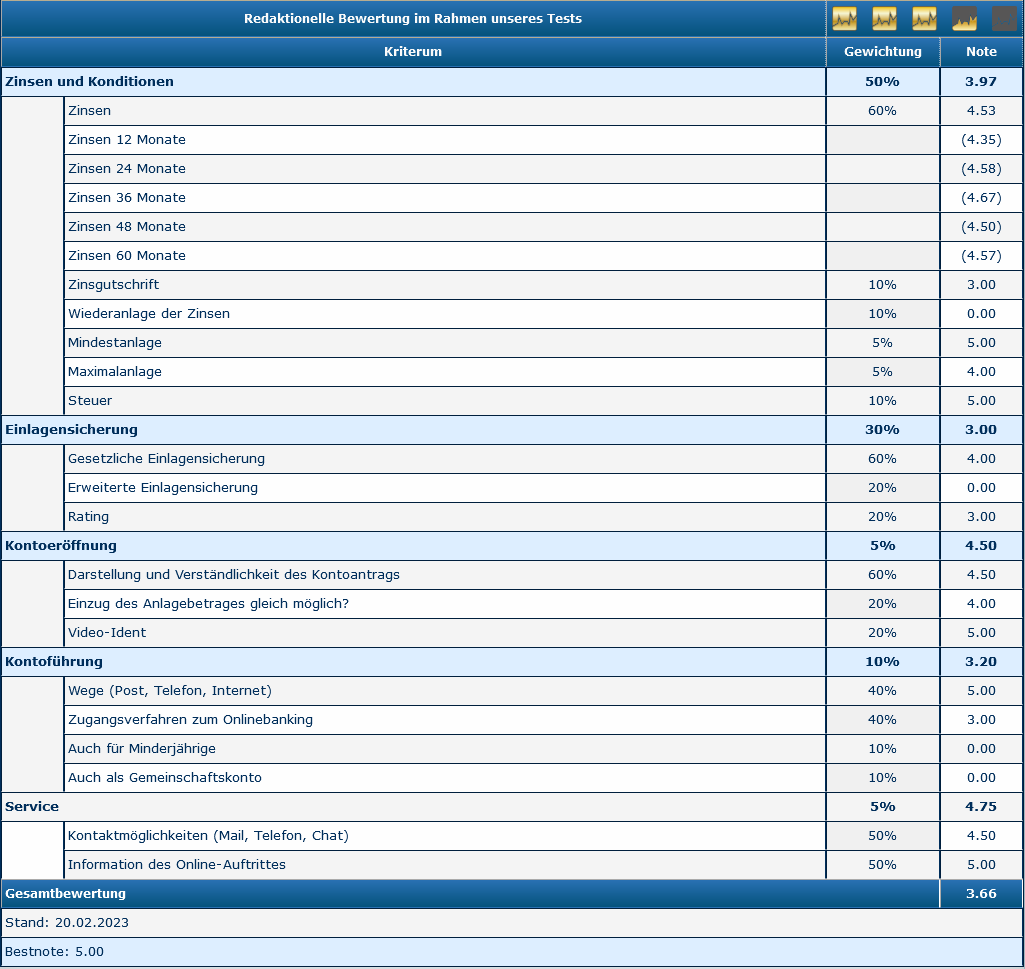Click the 'Gesamtbewertung' footer label
The height and width of the screenshot is (969, 1025).
(65, 894)
